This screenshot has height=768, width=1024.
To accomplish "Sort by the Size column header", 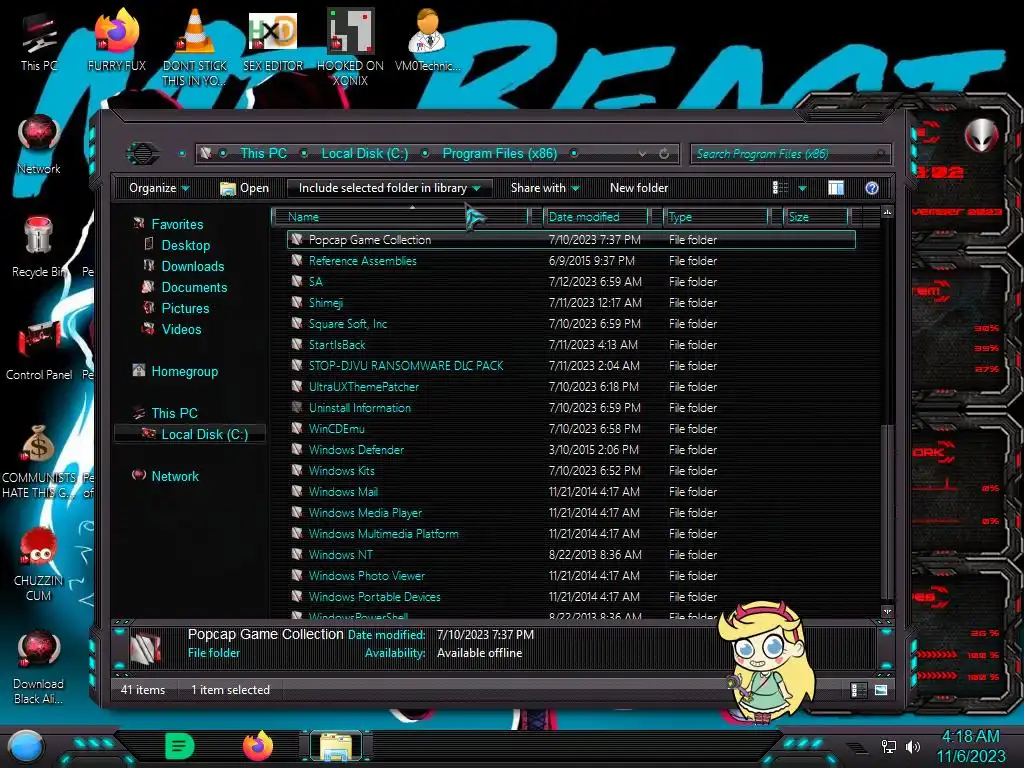I will click(816, 216).
